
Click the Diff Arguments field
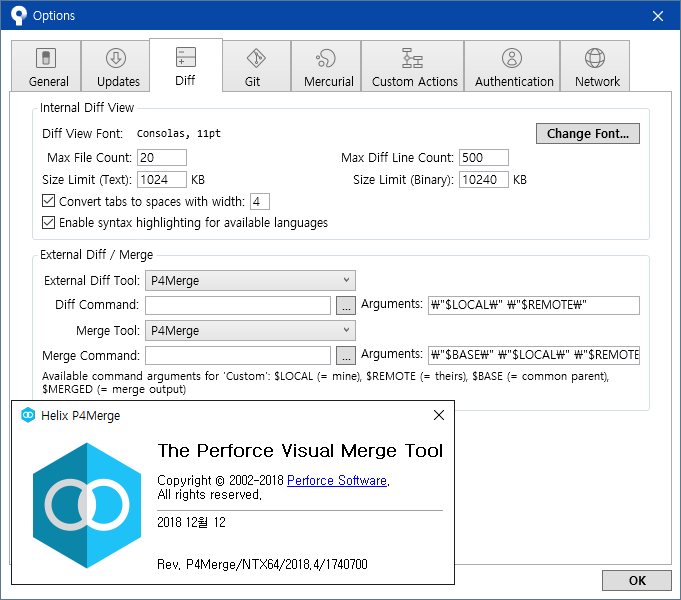coord(534,305)
